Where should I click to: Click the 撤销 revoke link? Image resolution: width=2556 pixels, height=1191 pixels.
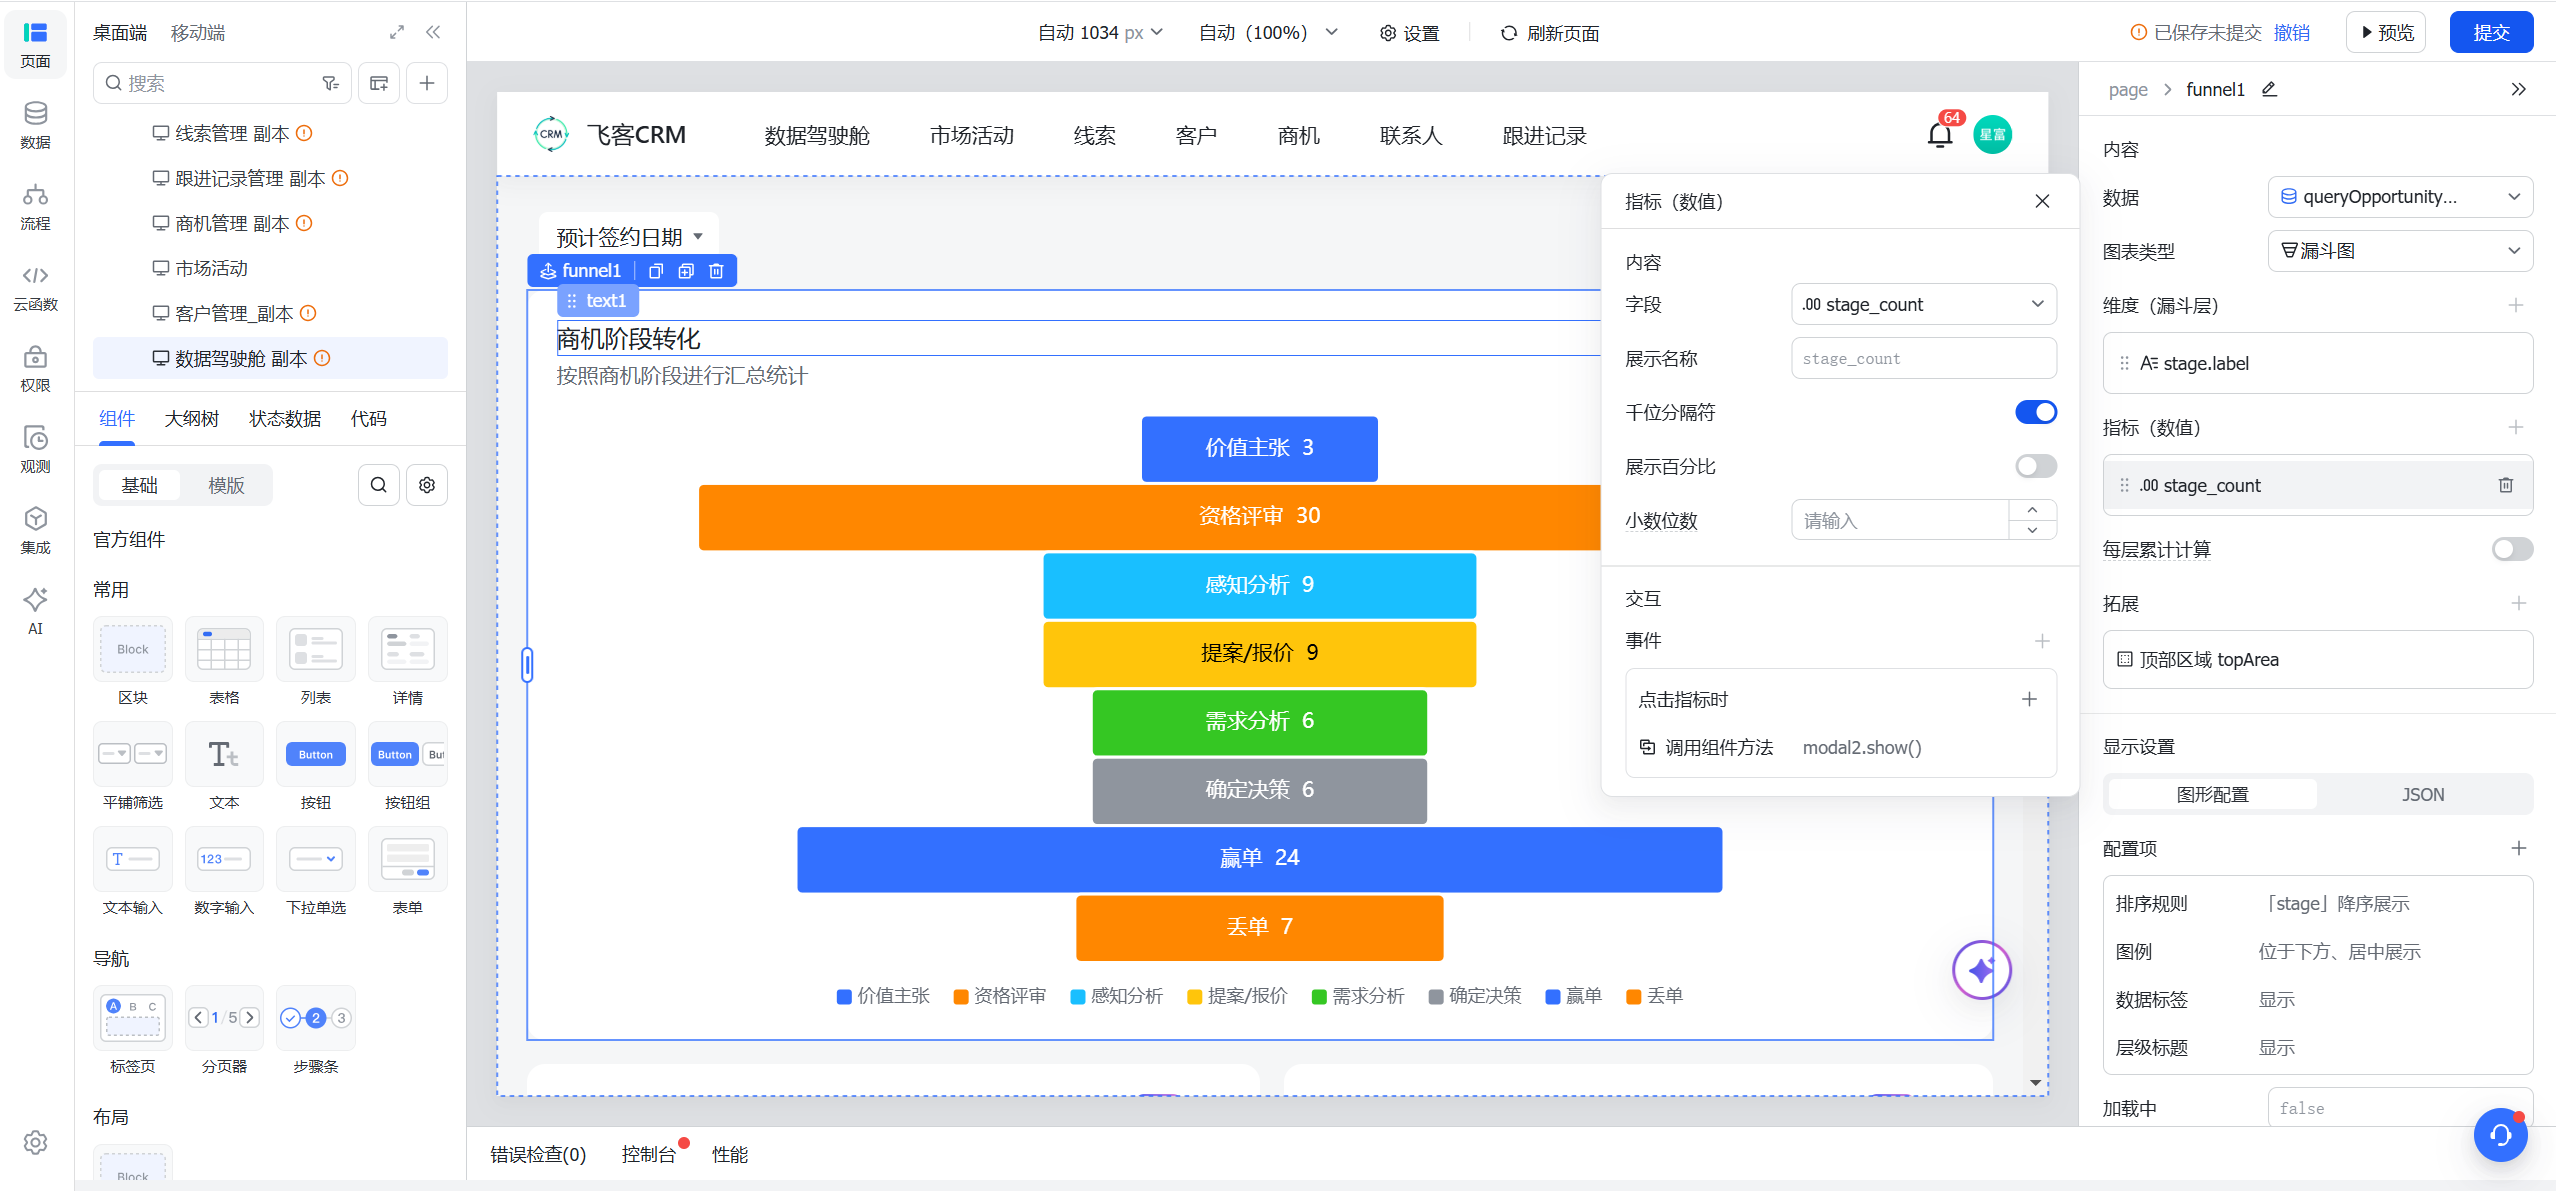coord(2291,32)
